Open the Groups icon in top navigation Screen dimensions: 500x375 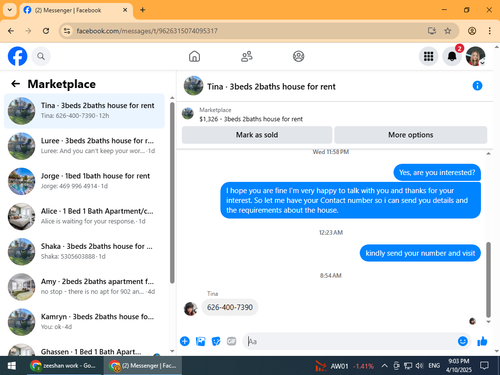[298, 56]
